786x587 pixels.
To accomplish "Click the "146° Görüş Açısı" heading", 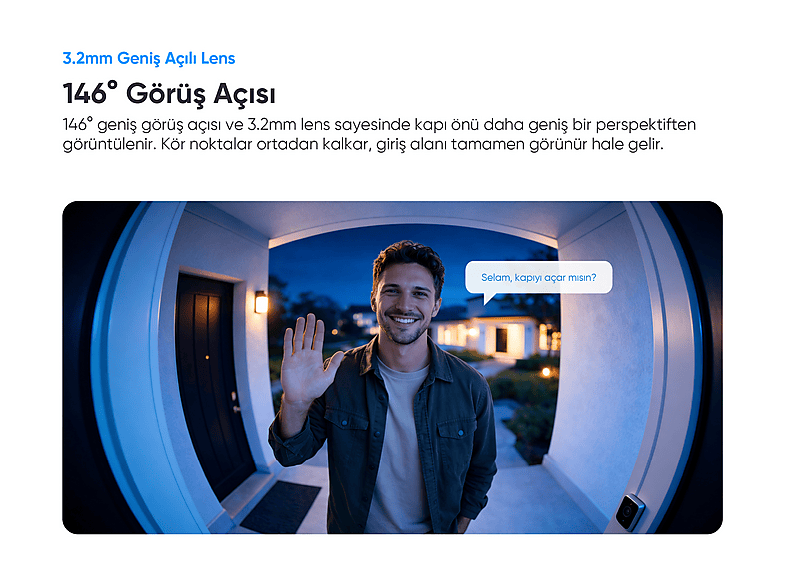I will (169, 94).
